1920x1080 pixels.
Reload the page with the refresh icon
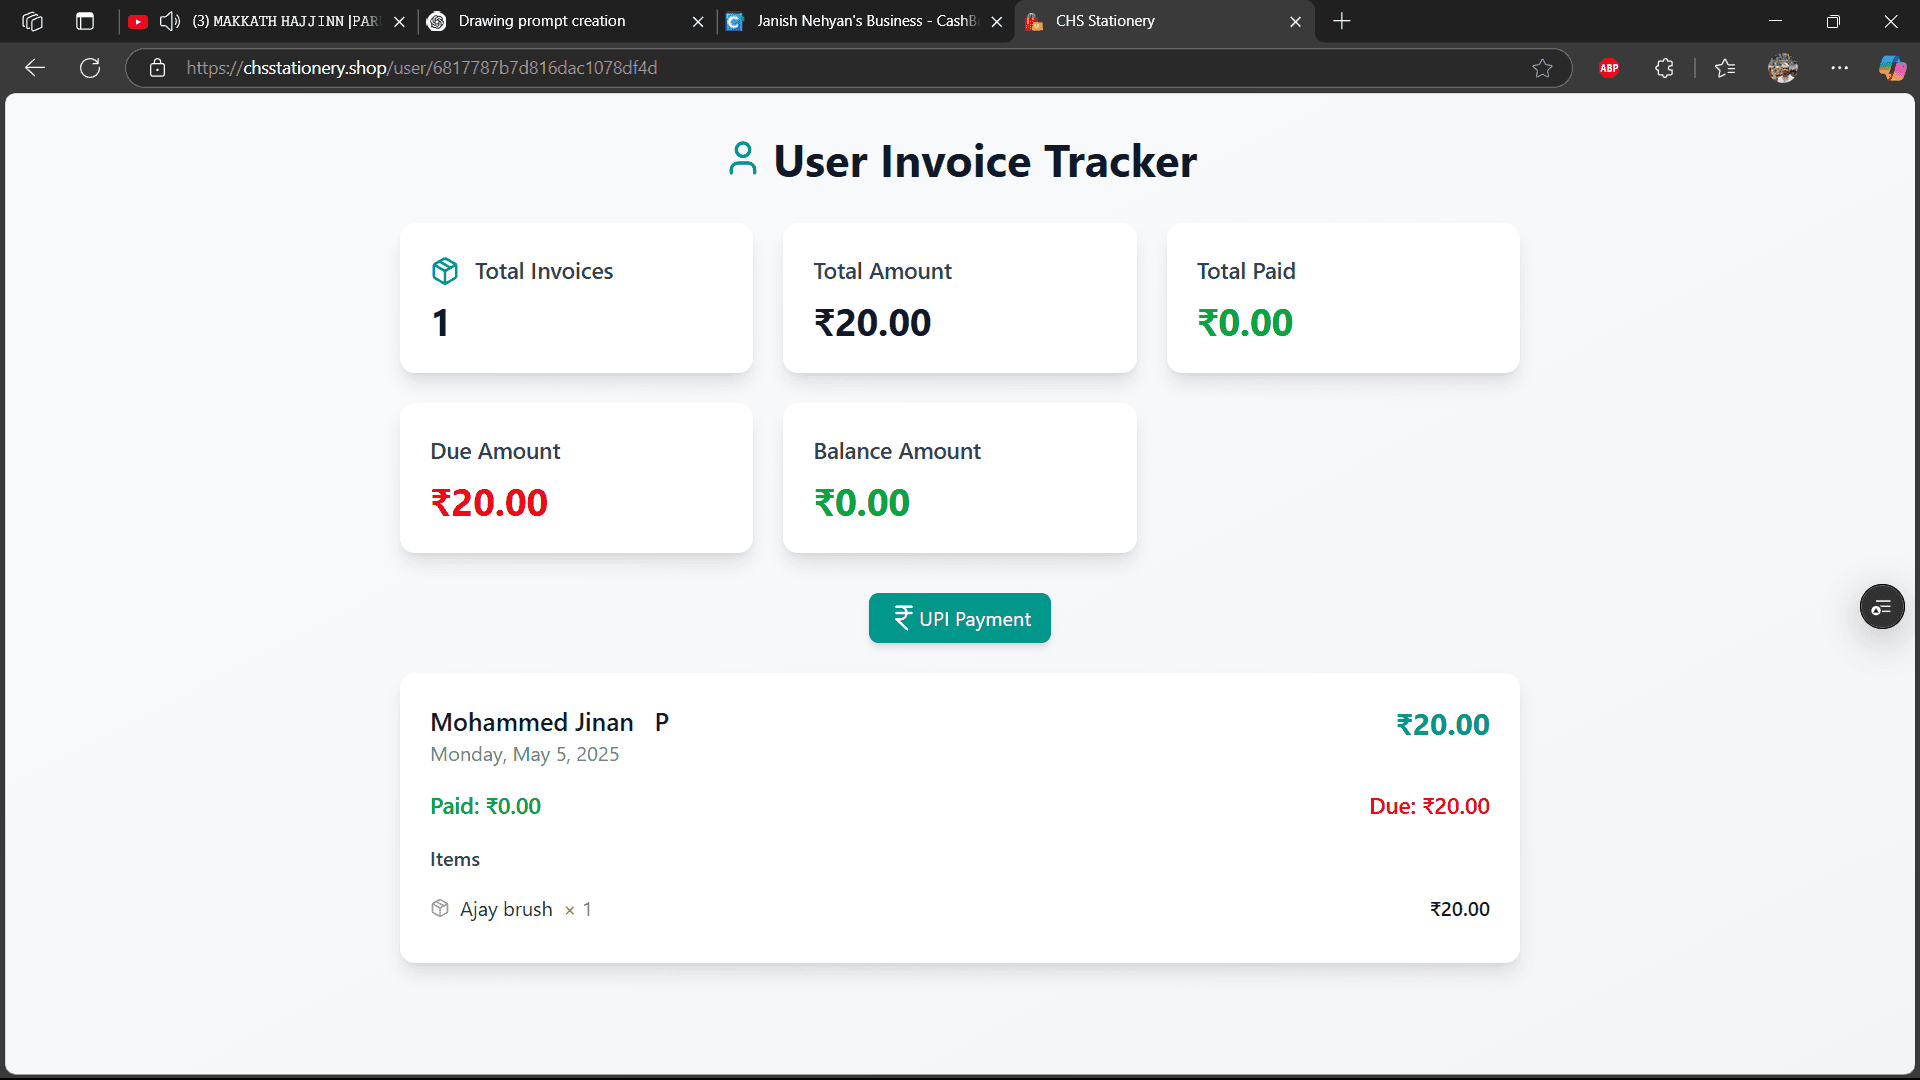coord(90,68)
